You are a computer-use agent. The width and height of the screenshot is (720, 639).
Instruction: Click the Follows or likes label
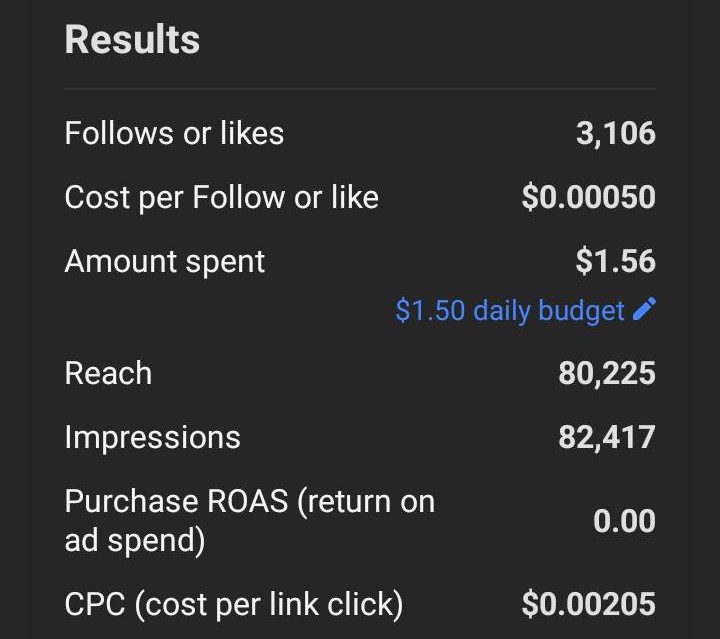coord(174,134)
